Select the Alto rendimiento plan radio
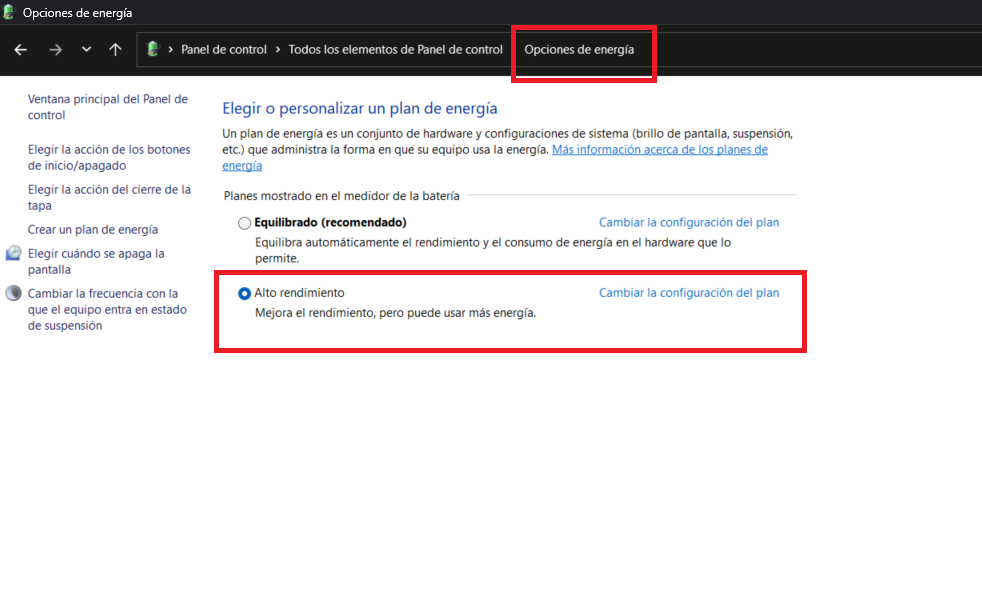 coord(244,293)
